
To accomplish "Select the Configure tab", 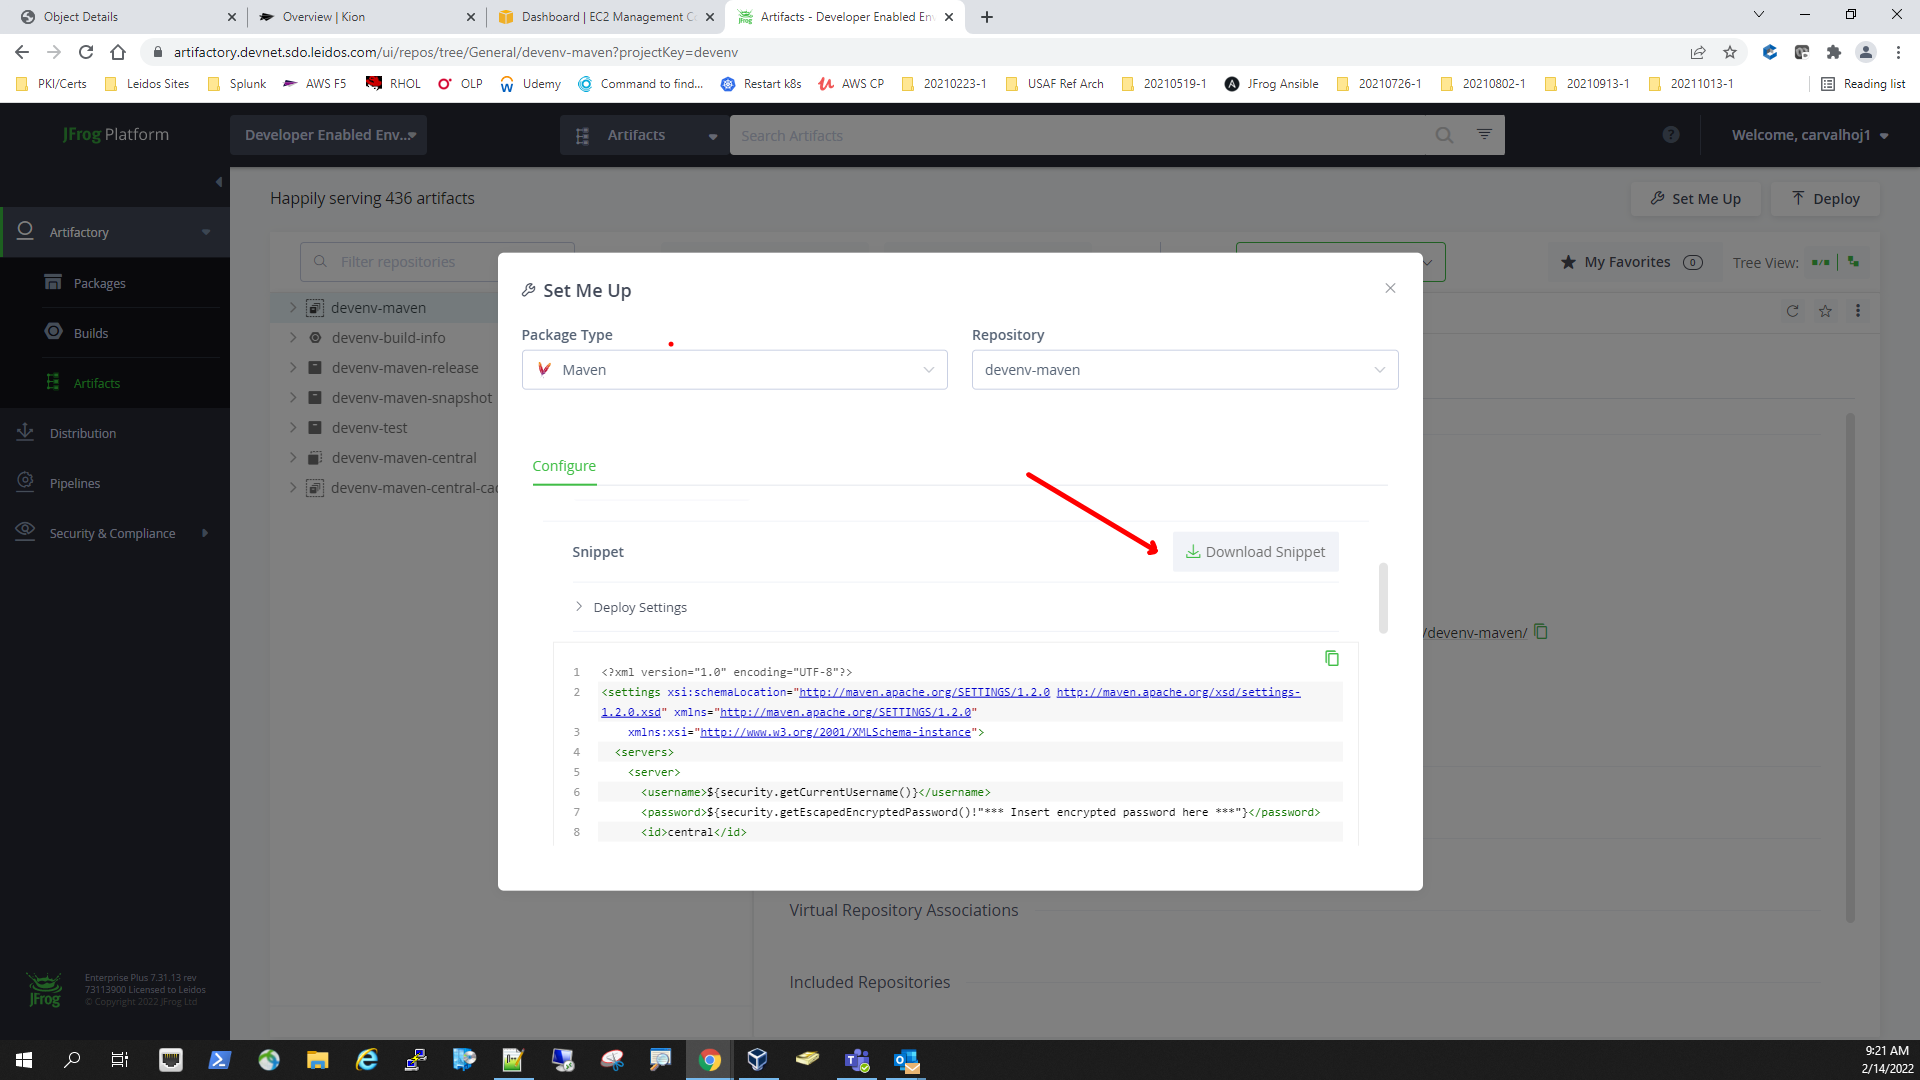I will 564,466.
